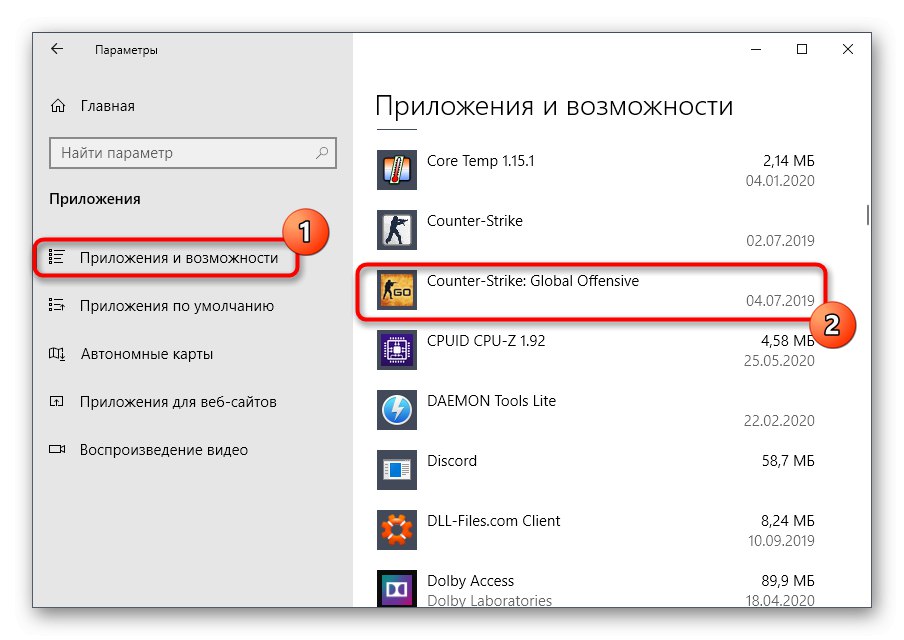Screen dimensions: 904x640
Task: Click the 8,24 МБ size value
Action: [788, 521]
